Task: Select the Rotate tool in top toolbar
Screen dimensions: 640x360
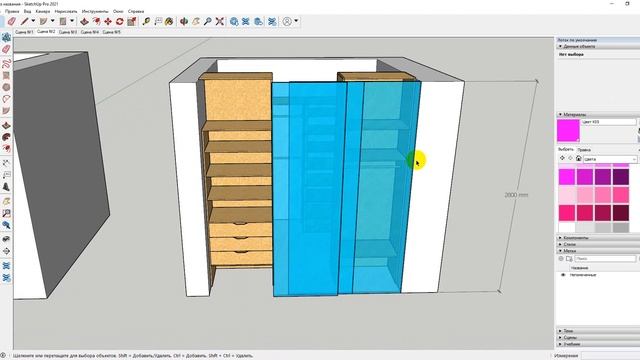Action: point(120,21)
